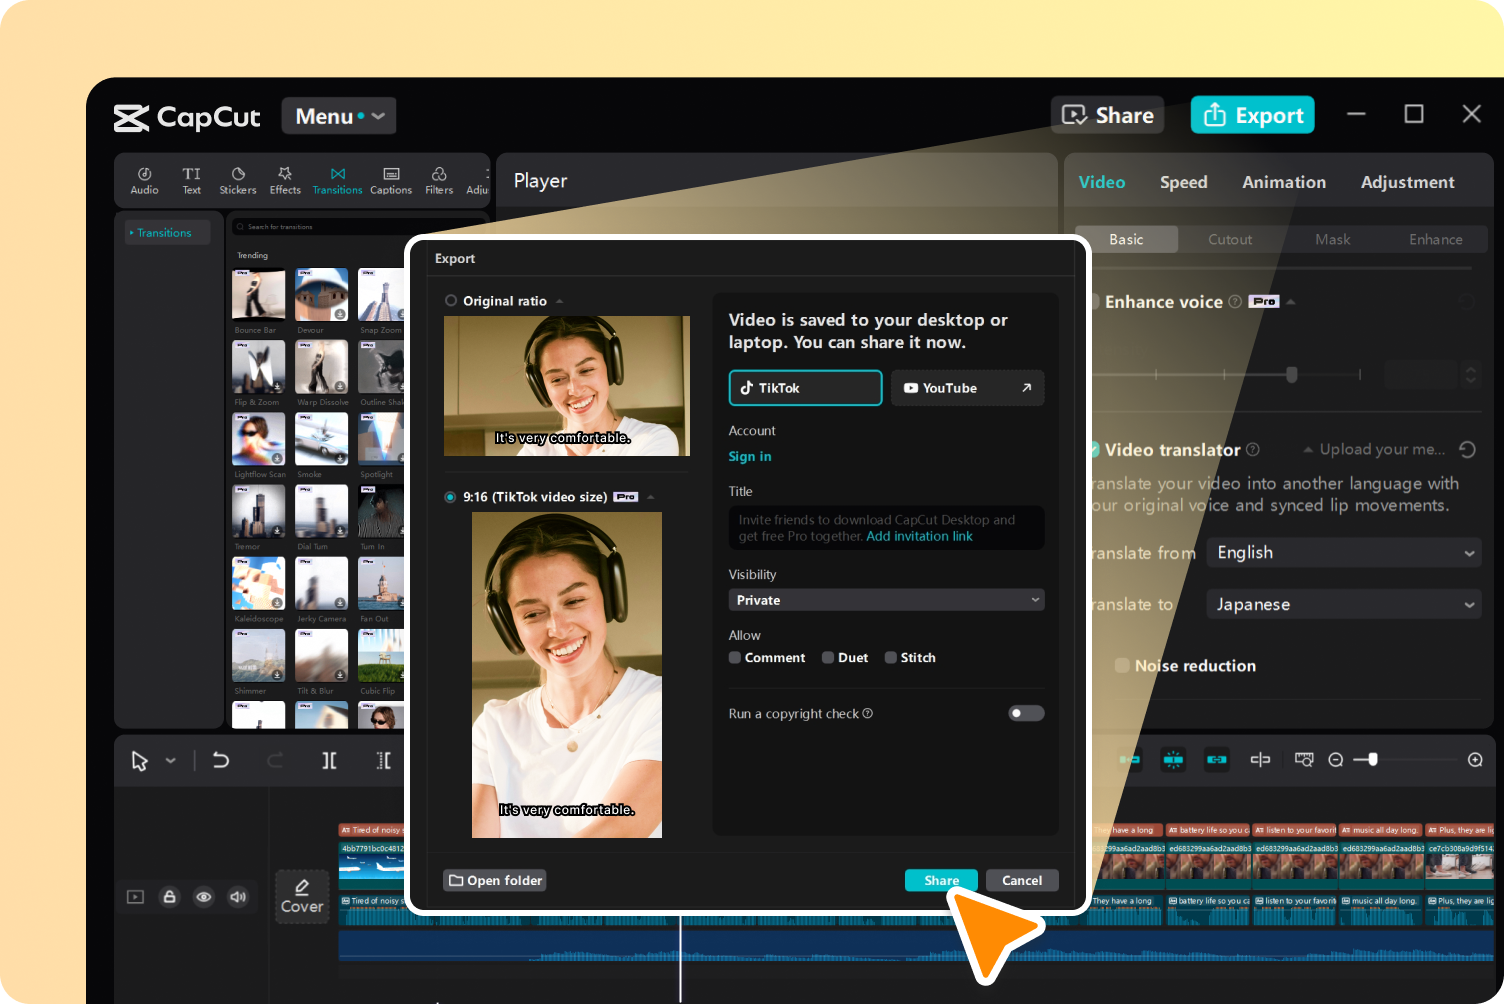This screenshot has width=1504, height=1004.
Task: Select the Cutout sub-tab
Action: pos(1230,239)
